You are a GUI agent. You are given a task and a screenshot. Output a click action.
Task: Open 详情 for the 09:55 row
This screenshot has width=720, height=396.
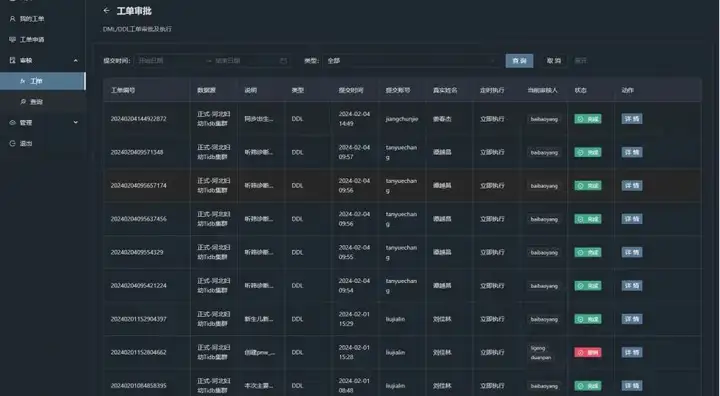[x=632, y=252]
